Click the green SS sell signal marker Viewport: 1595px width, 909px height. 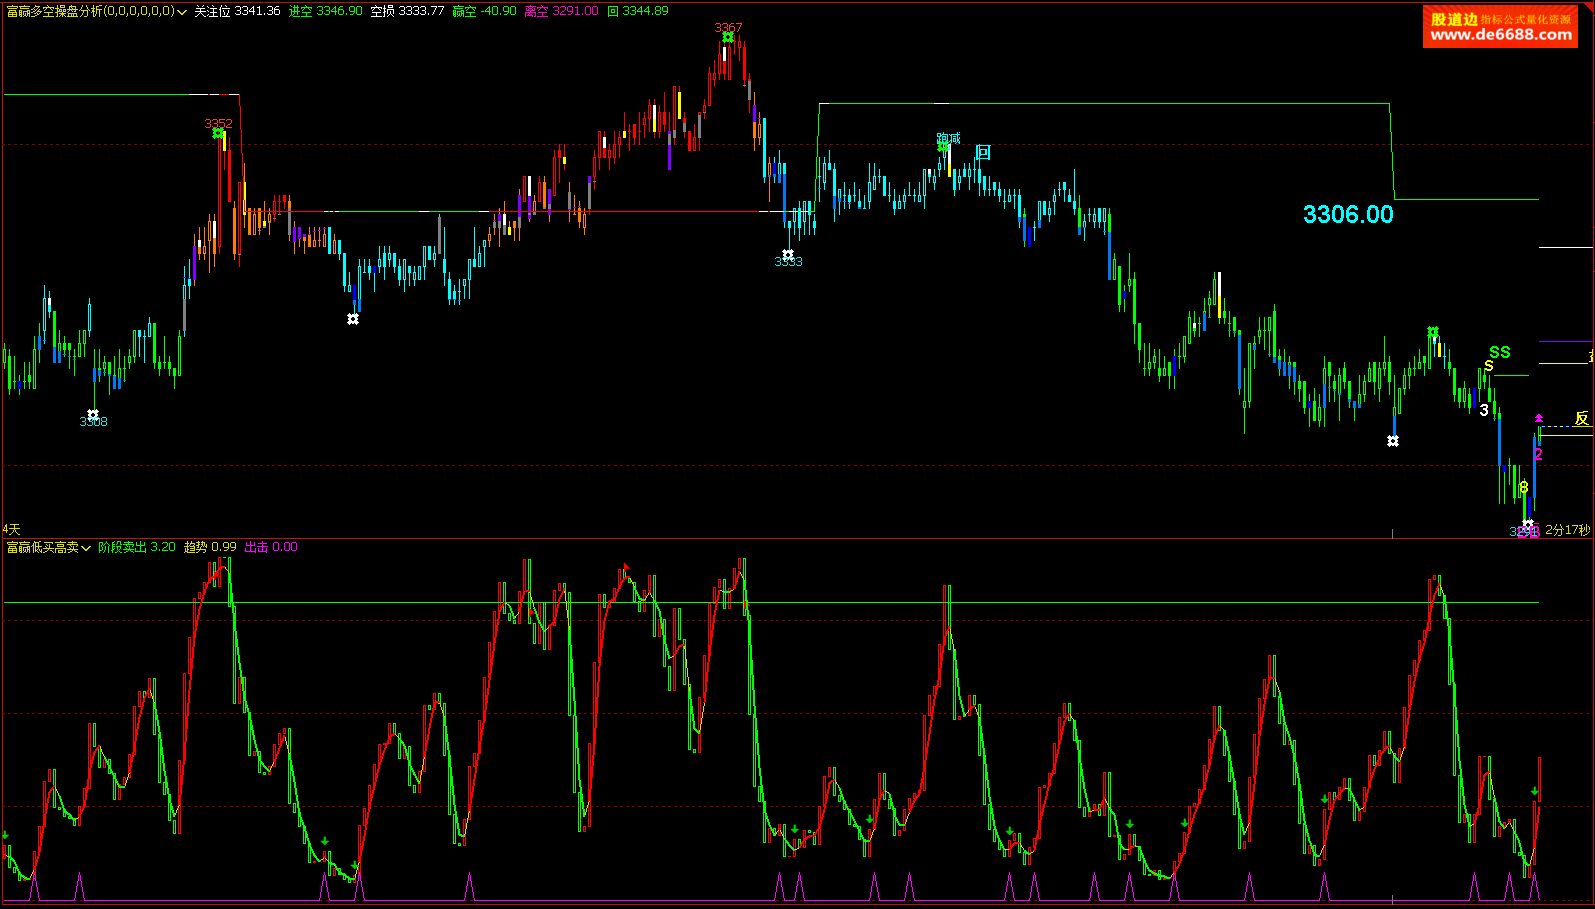pyautogui.click(x=1499, y=352)
